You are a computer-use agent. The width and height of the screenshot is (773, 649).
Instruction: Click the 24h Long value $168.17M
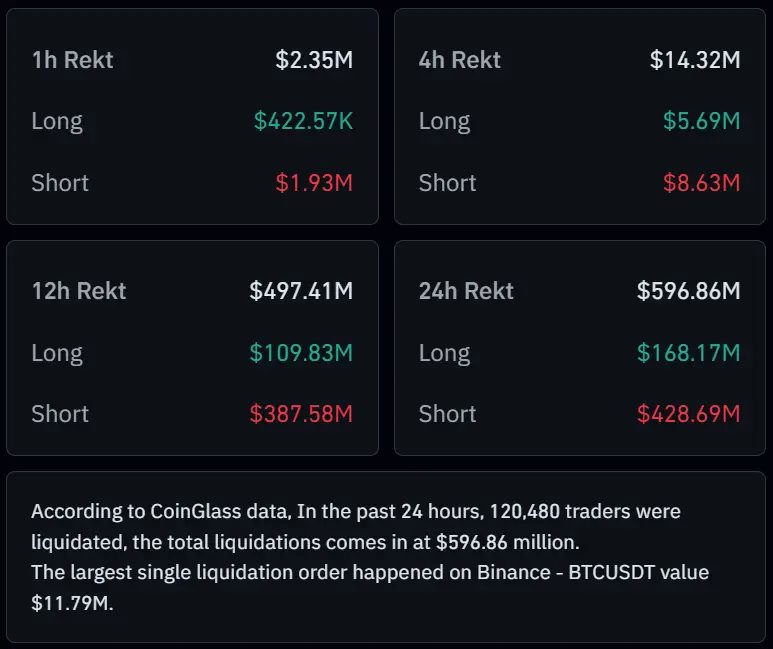coord(688,353)
